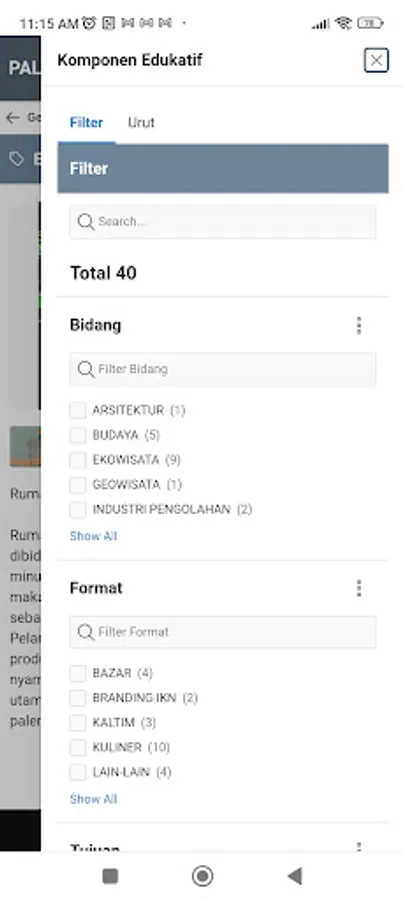Tap the Android recent apps square
Screen dimensions: 404x900
110,876
